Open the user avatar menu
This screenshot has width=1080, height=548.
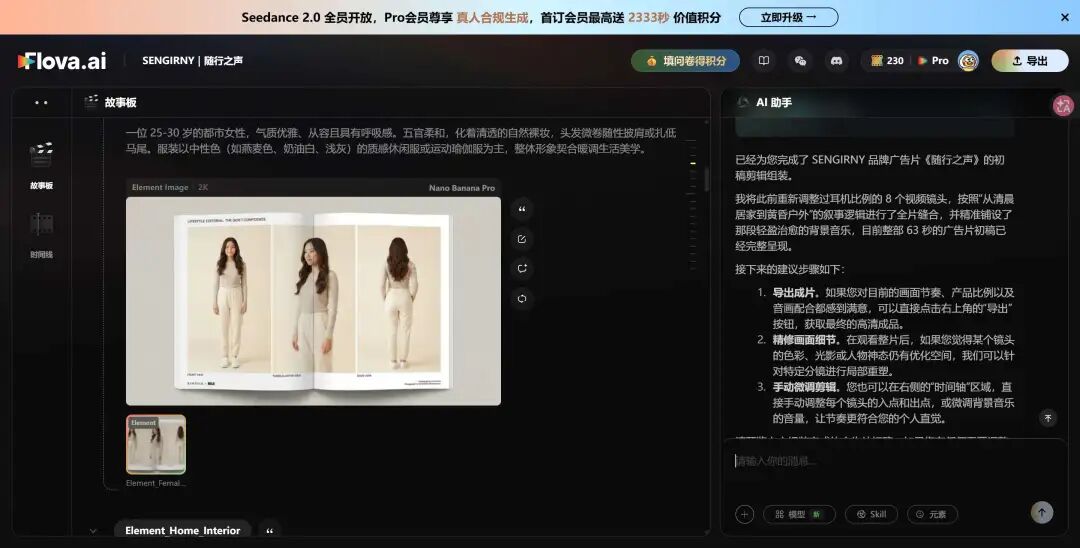(x=968, y=61)
